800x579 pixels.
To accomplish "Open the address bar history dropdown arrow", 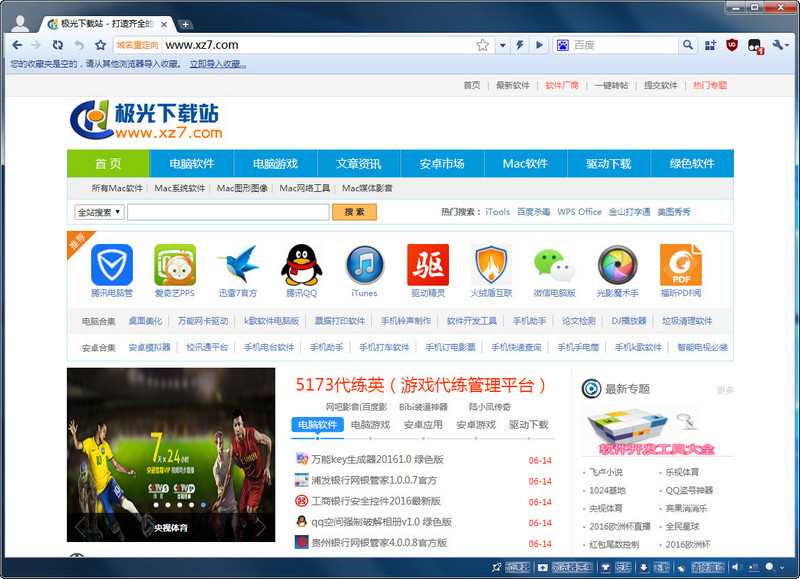I will point(503,45).
